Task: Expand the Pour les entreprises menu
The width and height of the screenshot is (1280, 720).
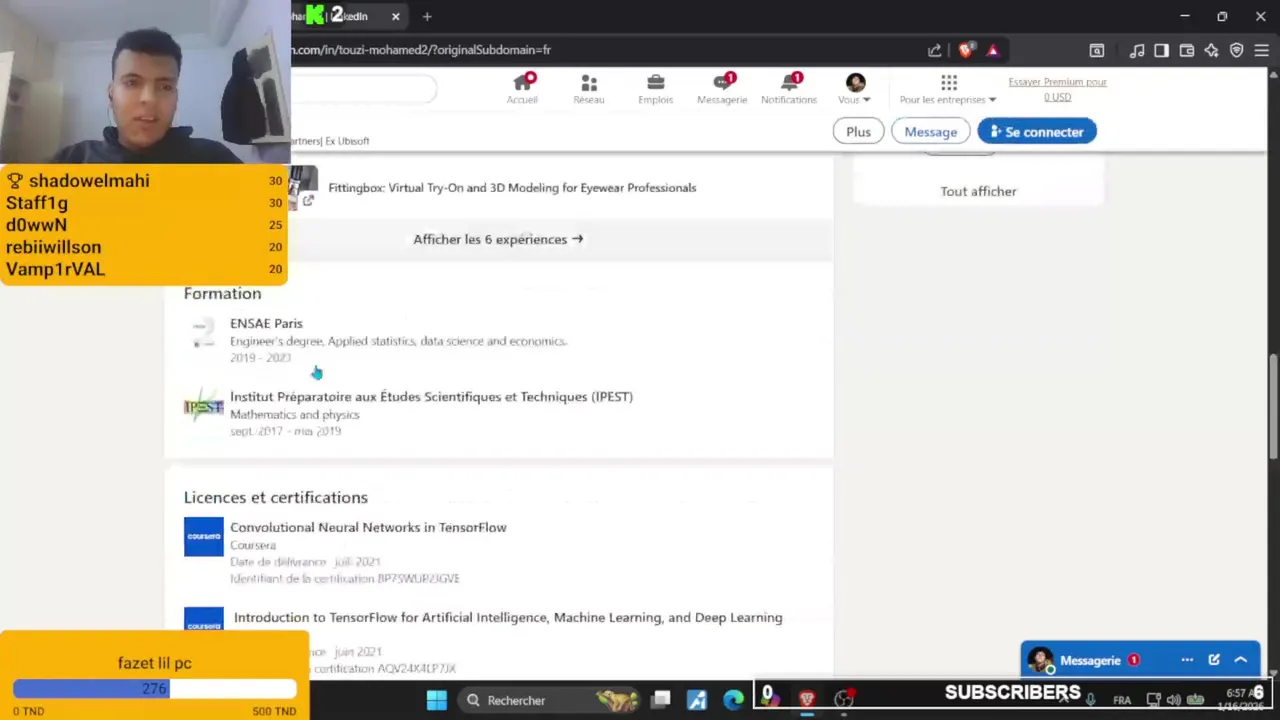Action: pyautogui.click(x=948, y=88)
